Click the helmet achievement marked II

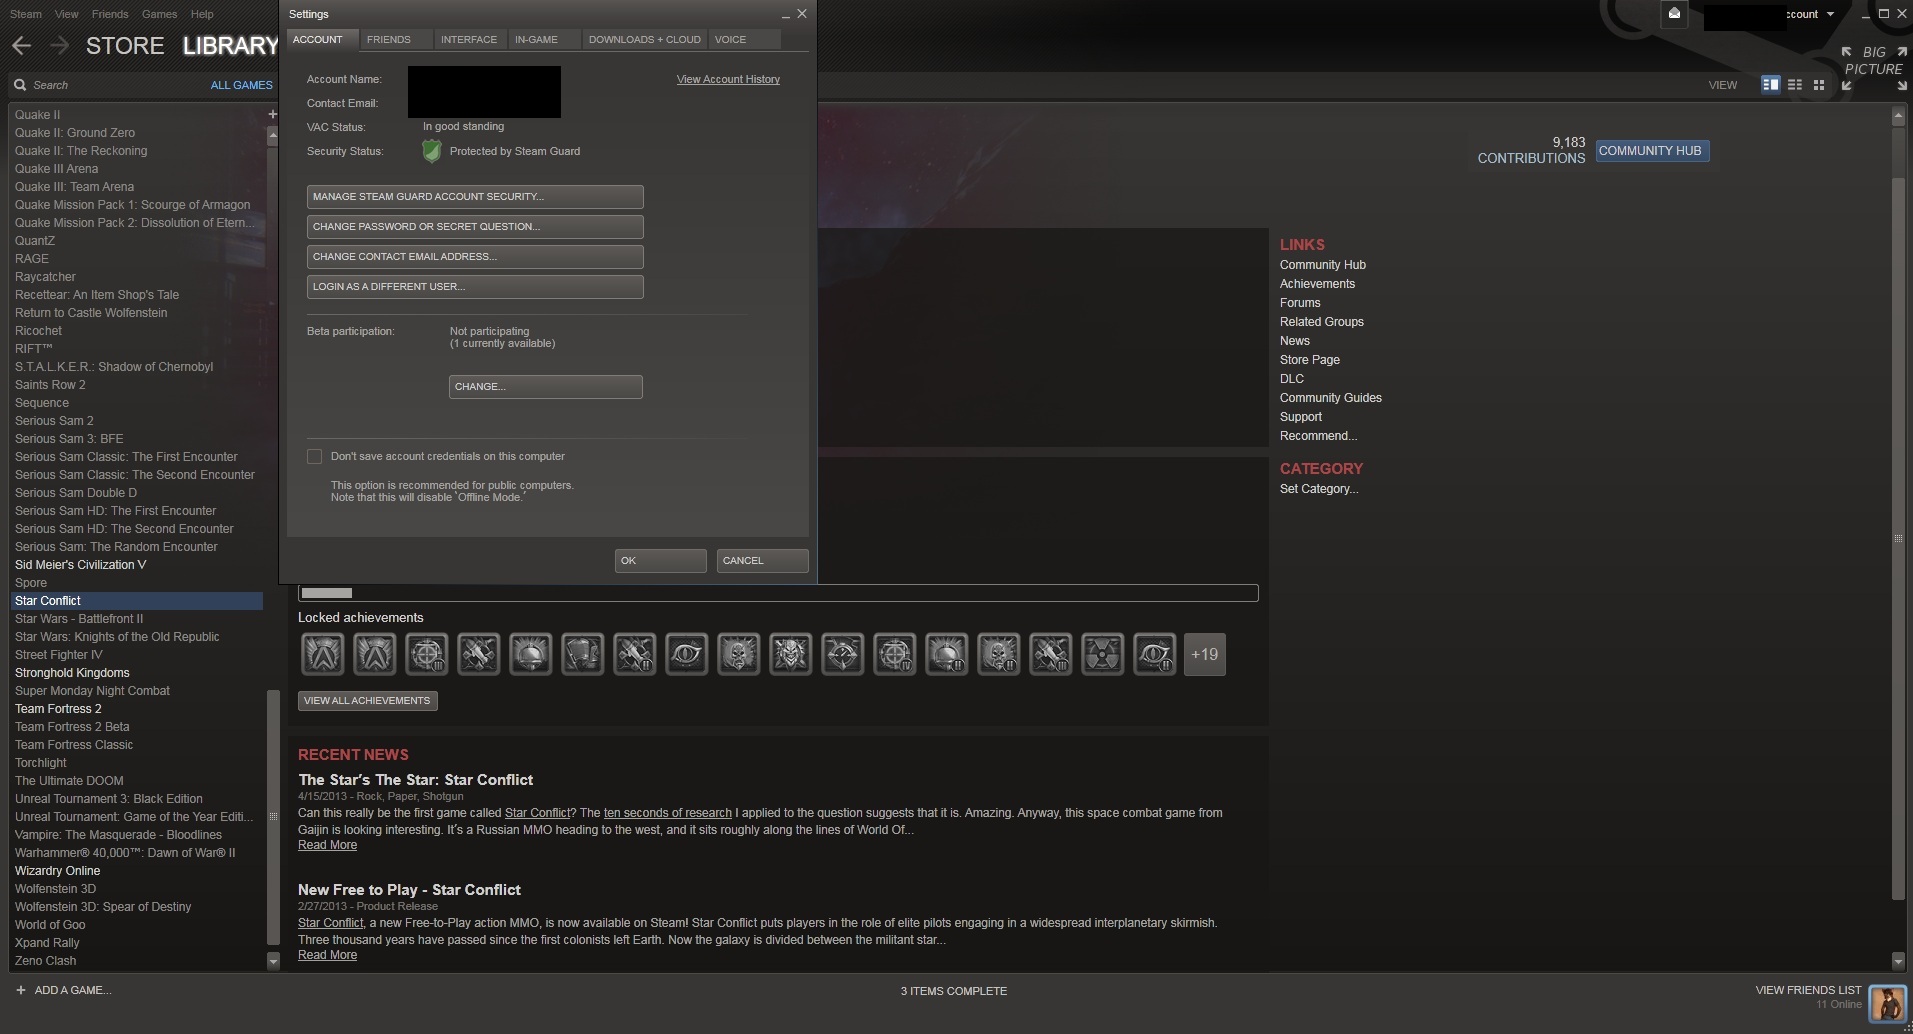click(x=946, y=654)
